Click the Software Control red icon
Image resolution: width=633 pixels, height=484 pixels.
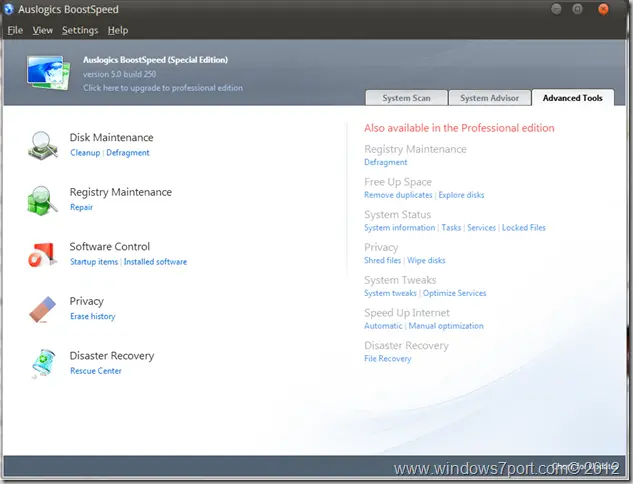(x=41, y=254)
